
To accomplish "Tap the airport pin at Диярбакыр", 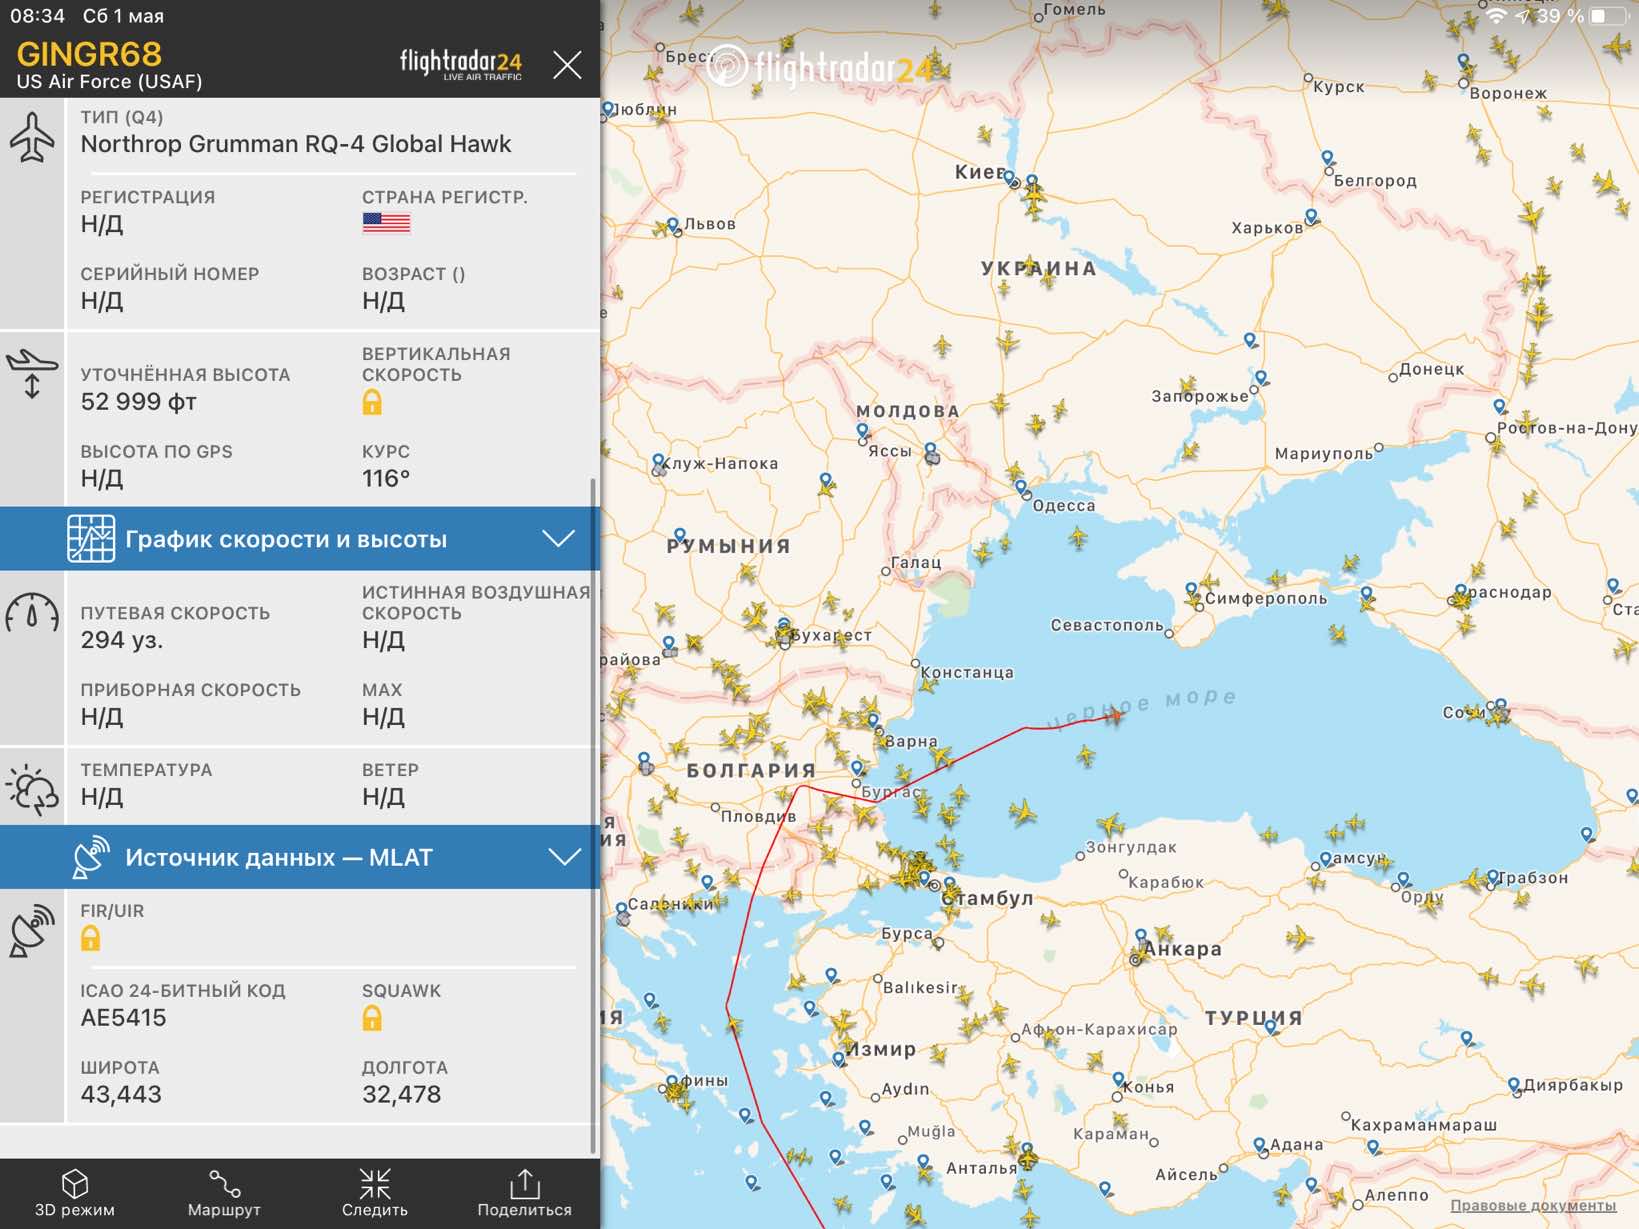I will tap(1514, 1085).
